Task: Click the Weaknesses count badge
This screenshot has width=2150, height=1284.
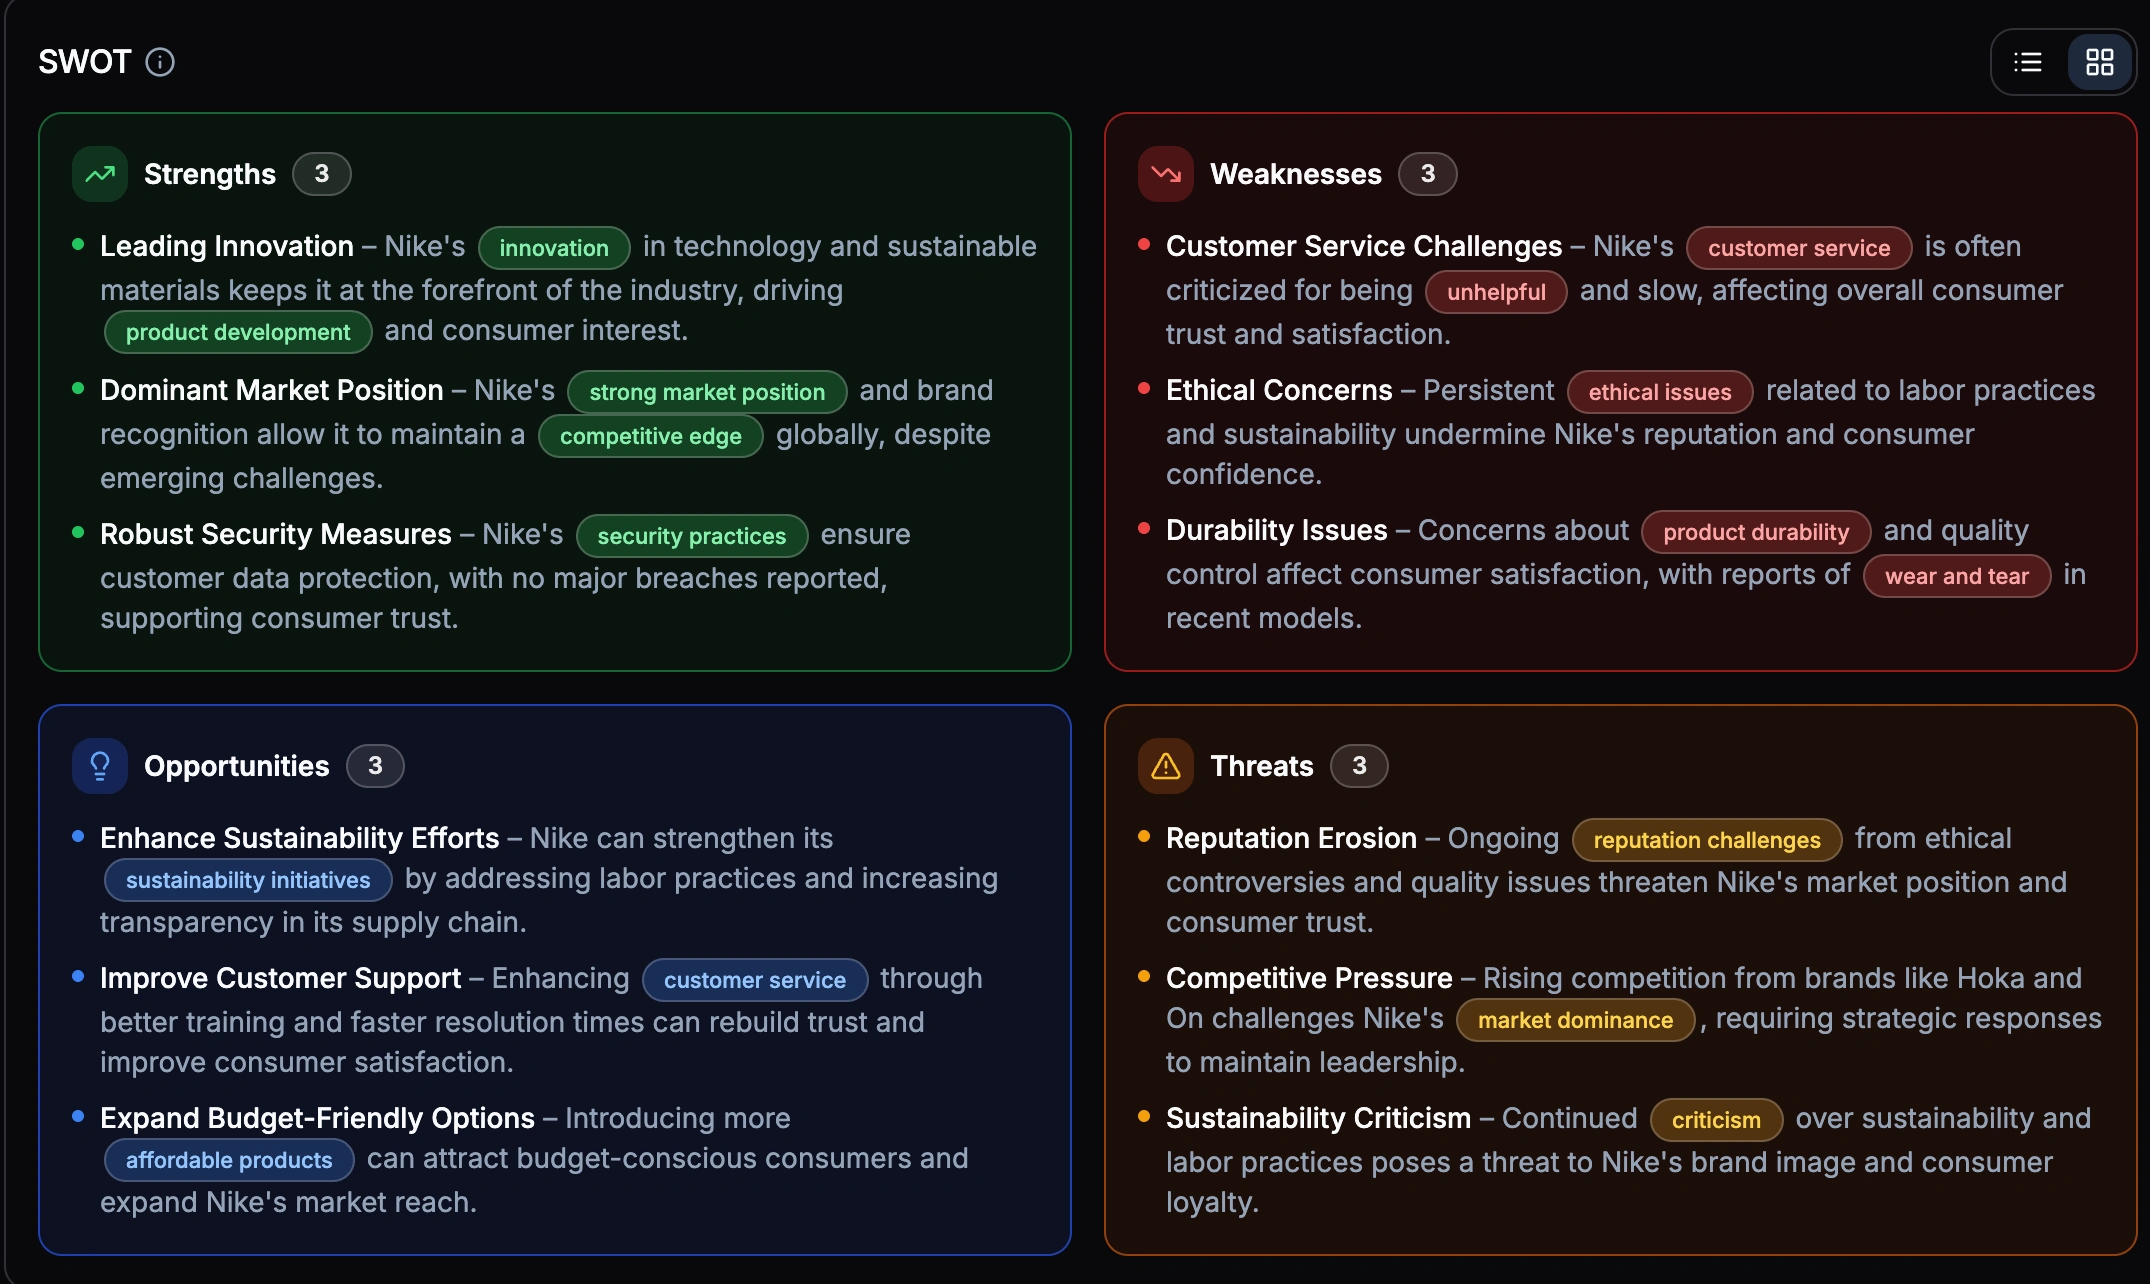Action: [1427, 174]
